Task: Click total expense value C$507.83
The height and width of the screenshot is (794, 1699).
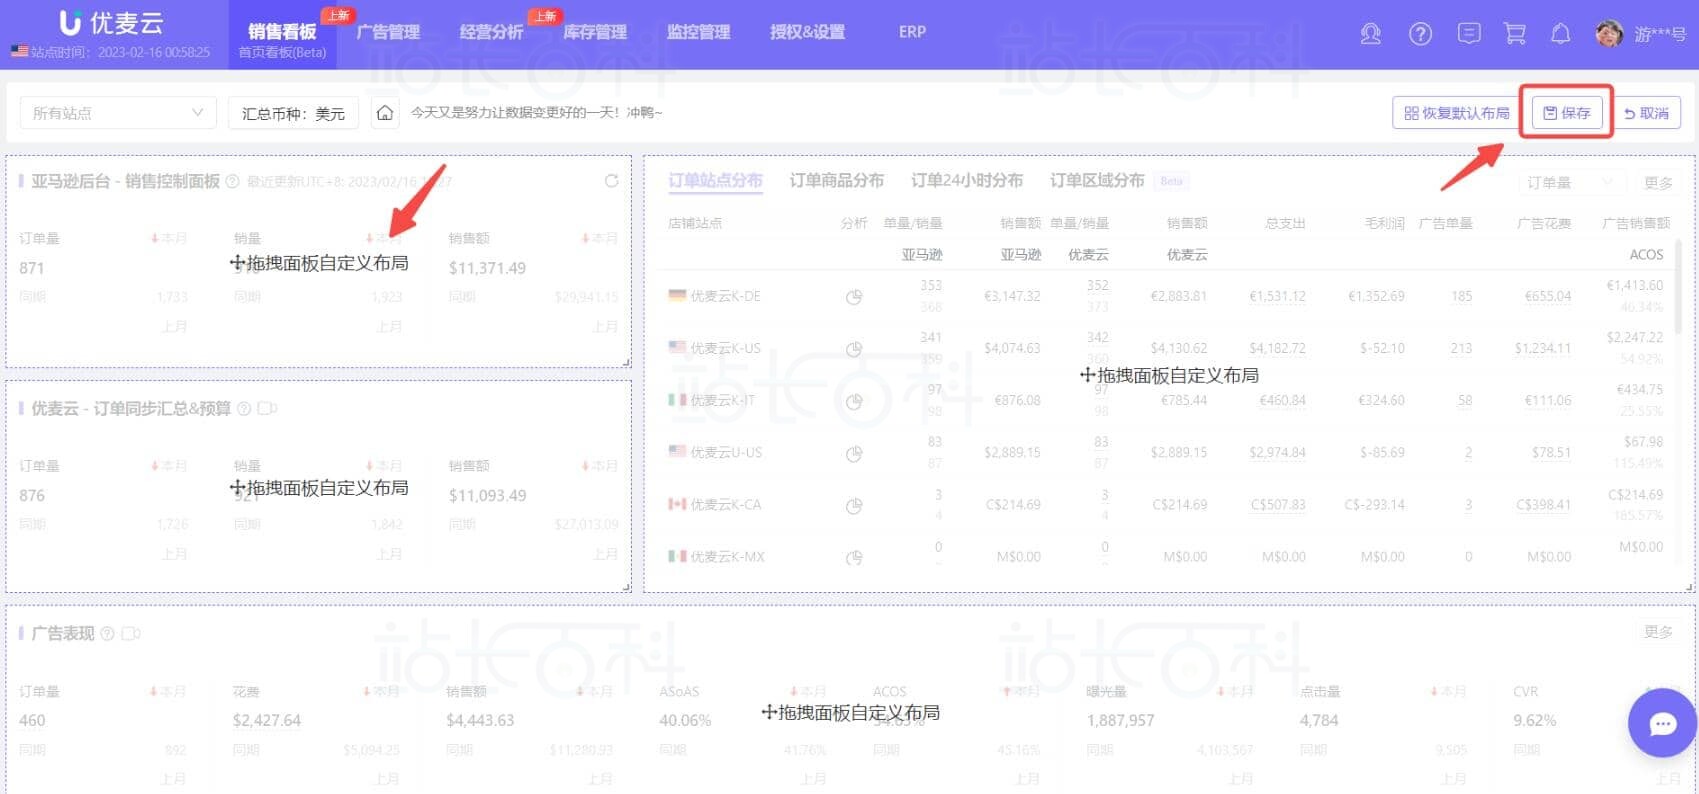Action: coord(1278,505)
